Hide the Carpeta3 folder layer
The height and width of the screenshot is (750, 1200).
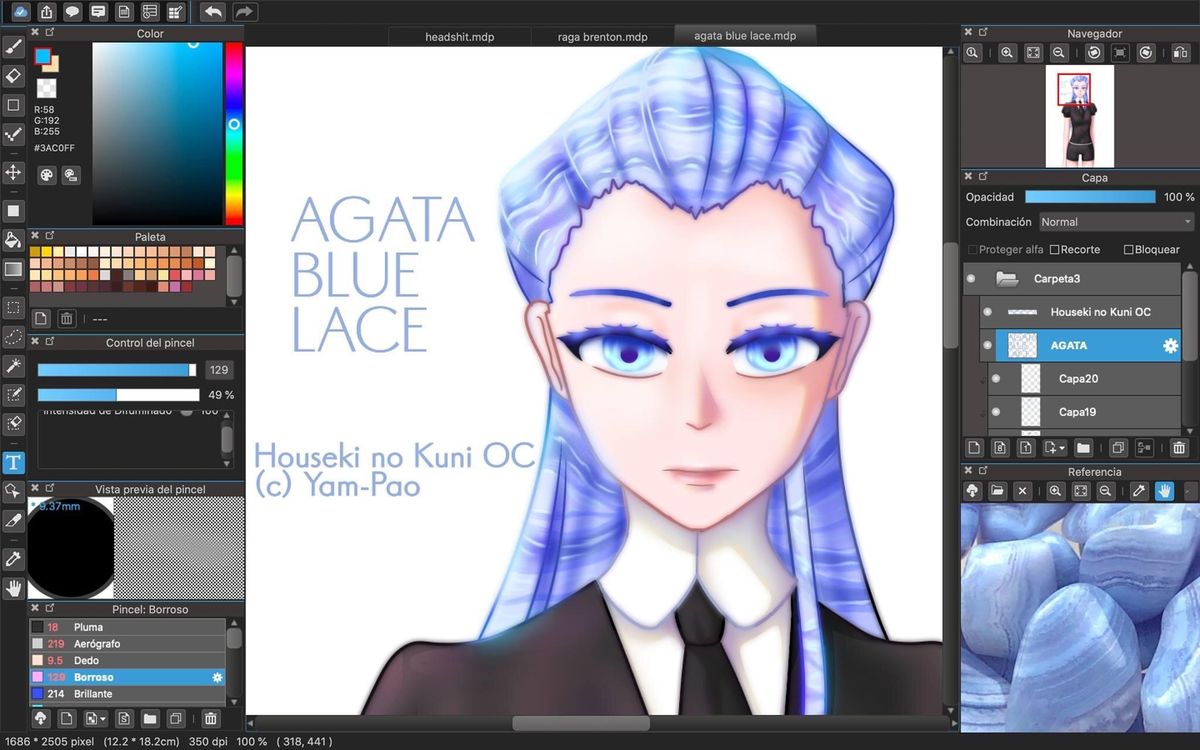(x=970, y=279)
